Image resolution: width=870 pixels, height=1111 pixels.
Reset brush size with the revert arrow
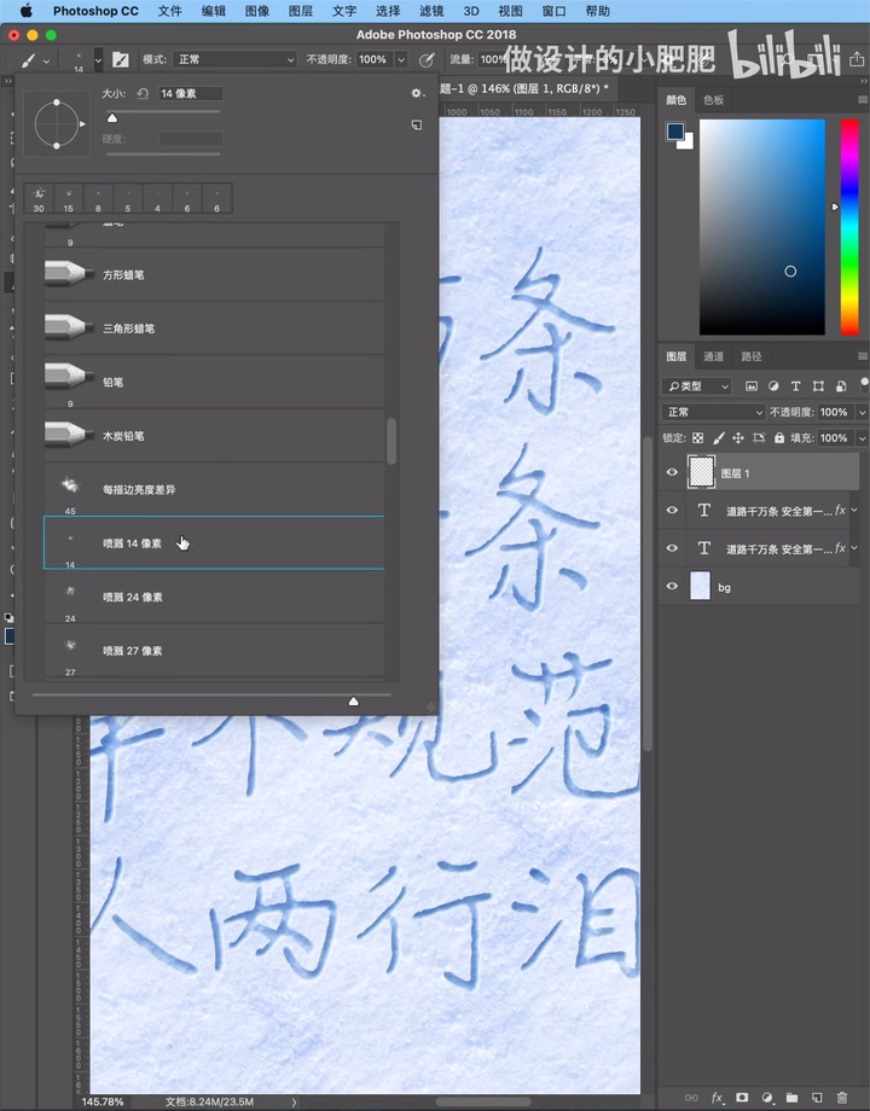point(142,93)
